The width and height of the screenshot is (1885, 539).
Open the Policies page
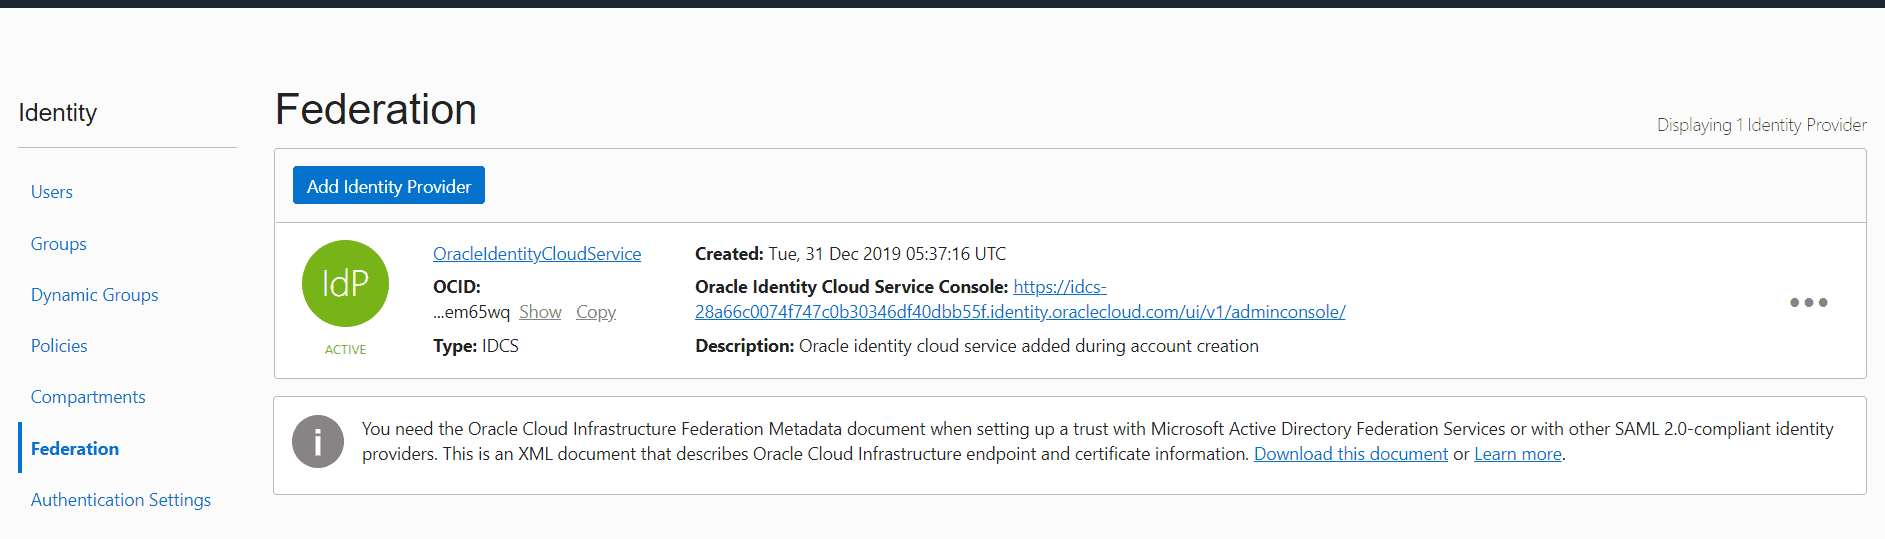click(59, 346)
